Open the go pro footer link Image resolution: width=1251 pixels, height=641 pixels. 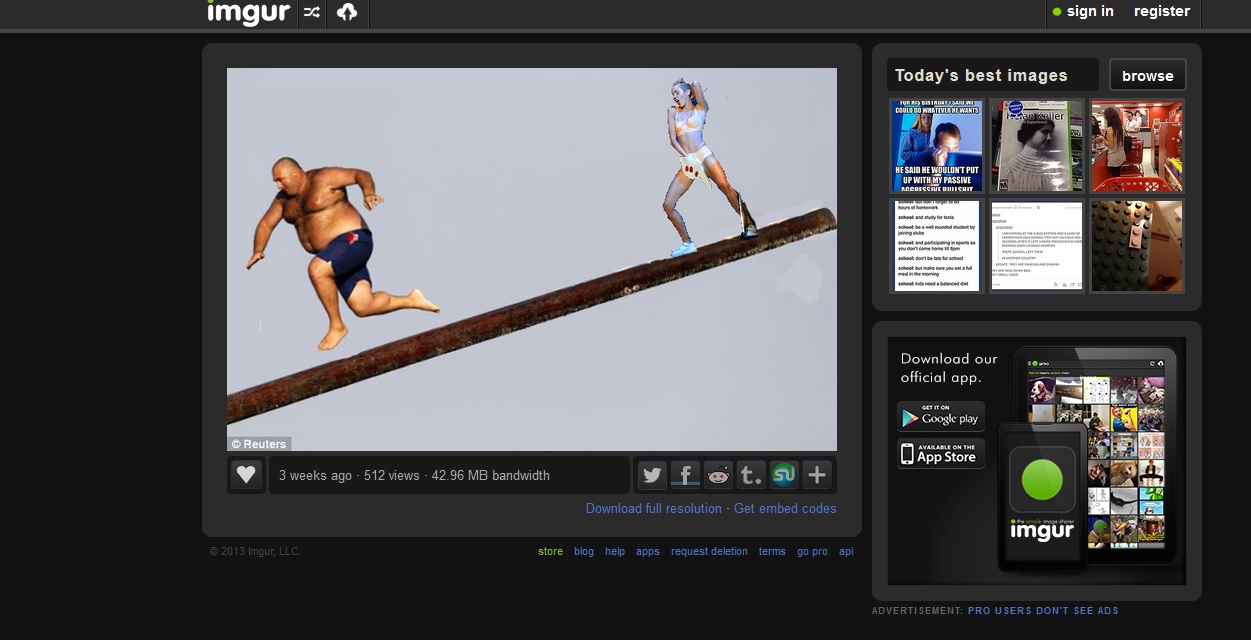[x=812, y=551]
